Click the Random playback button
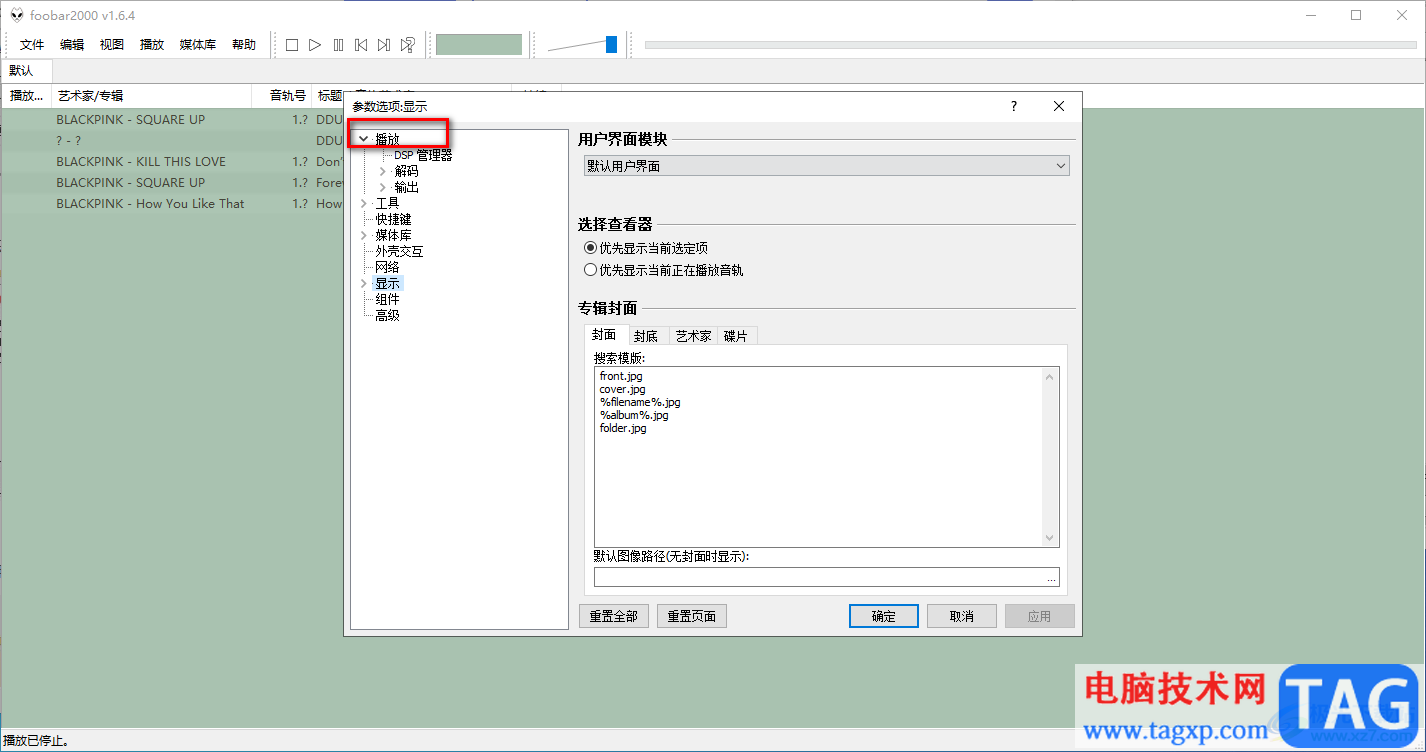The image size is (1426, 752). click(x=408, y=45)
